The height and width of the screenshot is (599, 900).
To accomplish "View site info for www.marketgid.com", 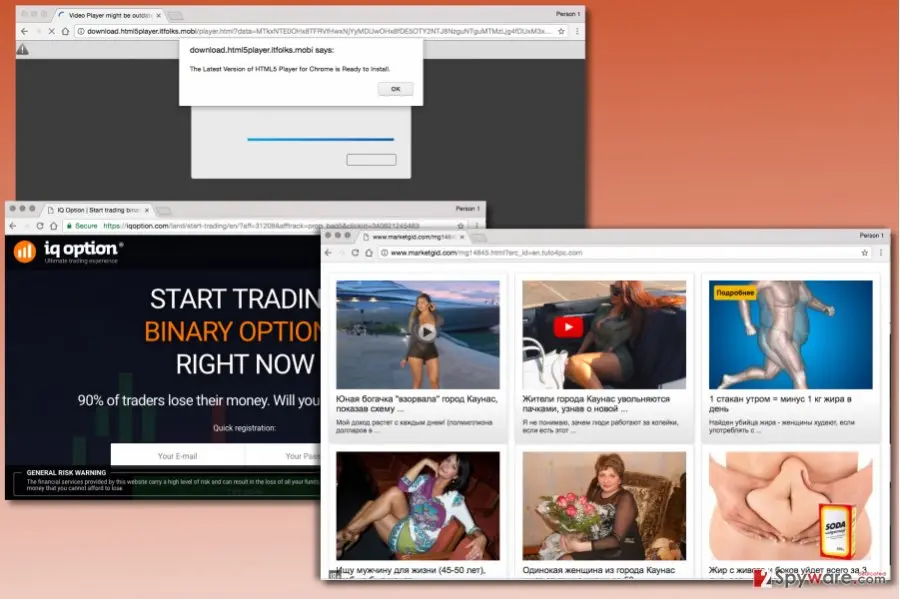I will click(x=384, y=253).
